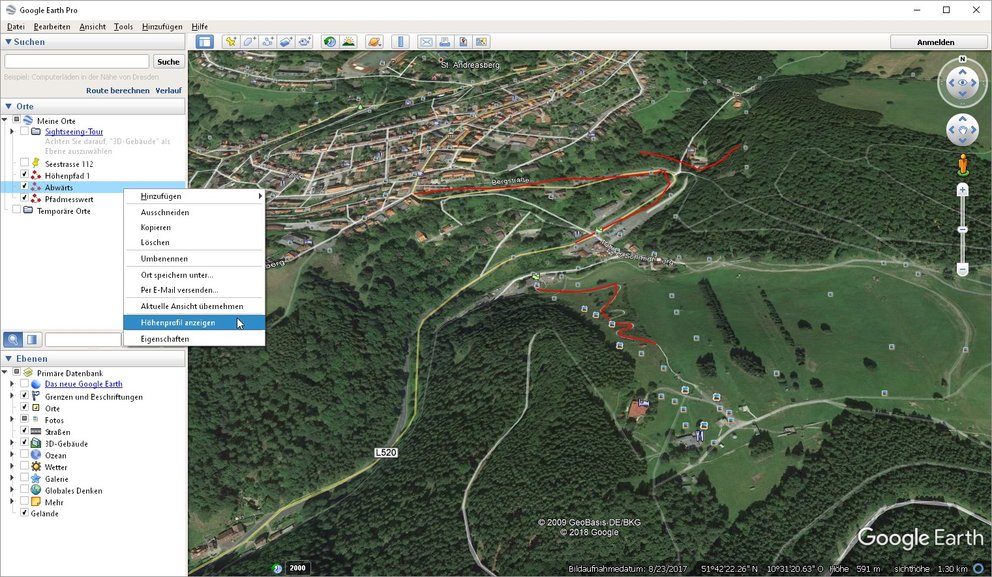The width and height of the screenshot is (992, 577).
Task: Collapse the Suchen panel
Action: coord(9,42)
